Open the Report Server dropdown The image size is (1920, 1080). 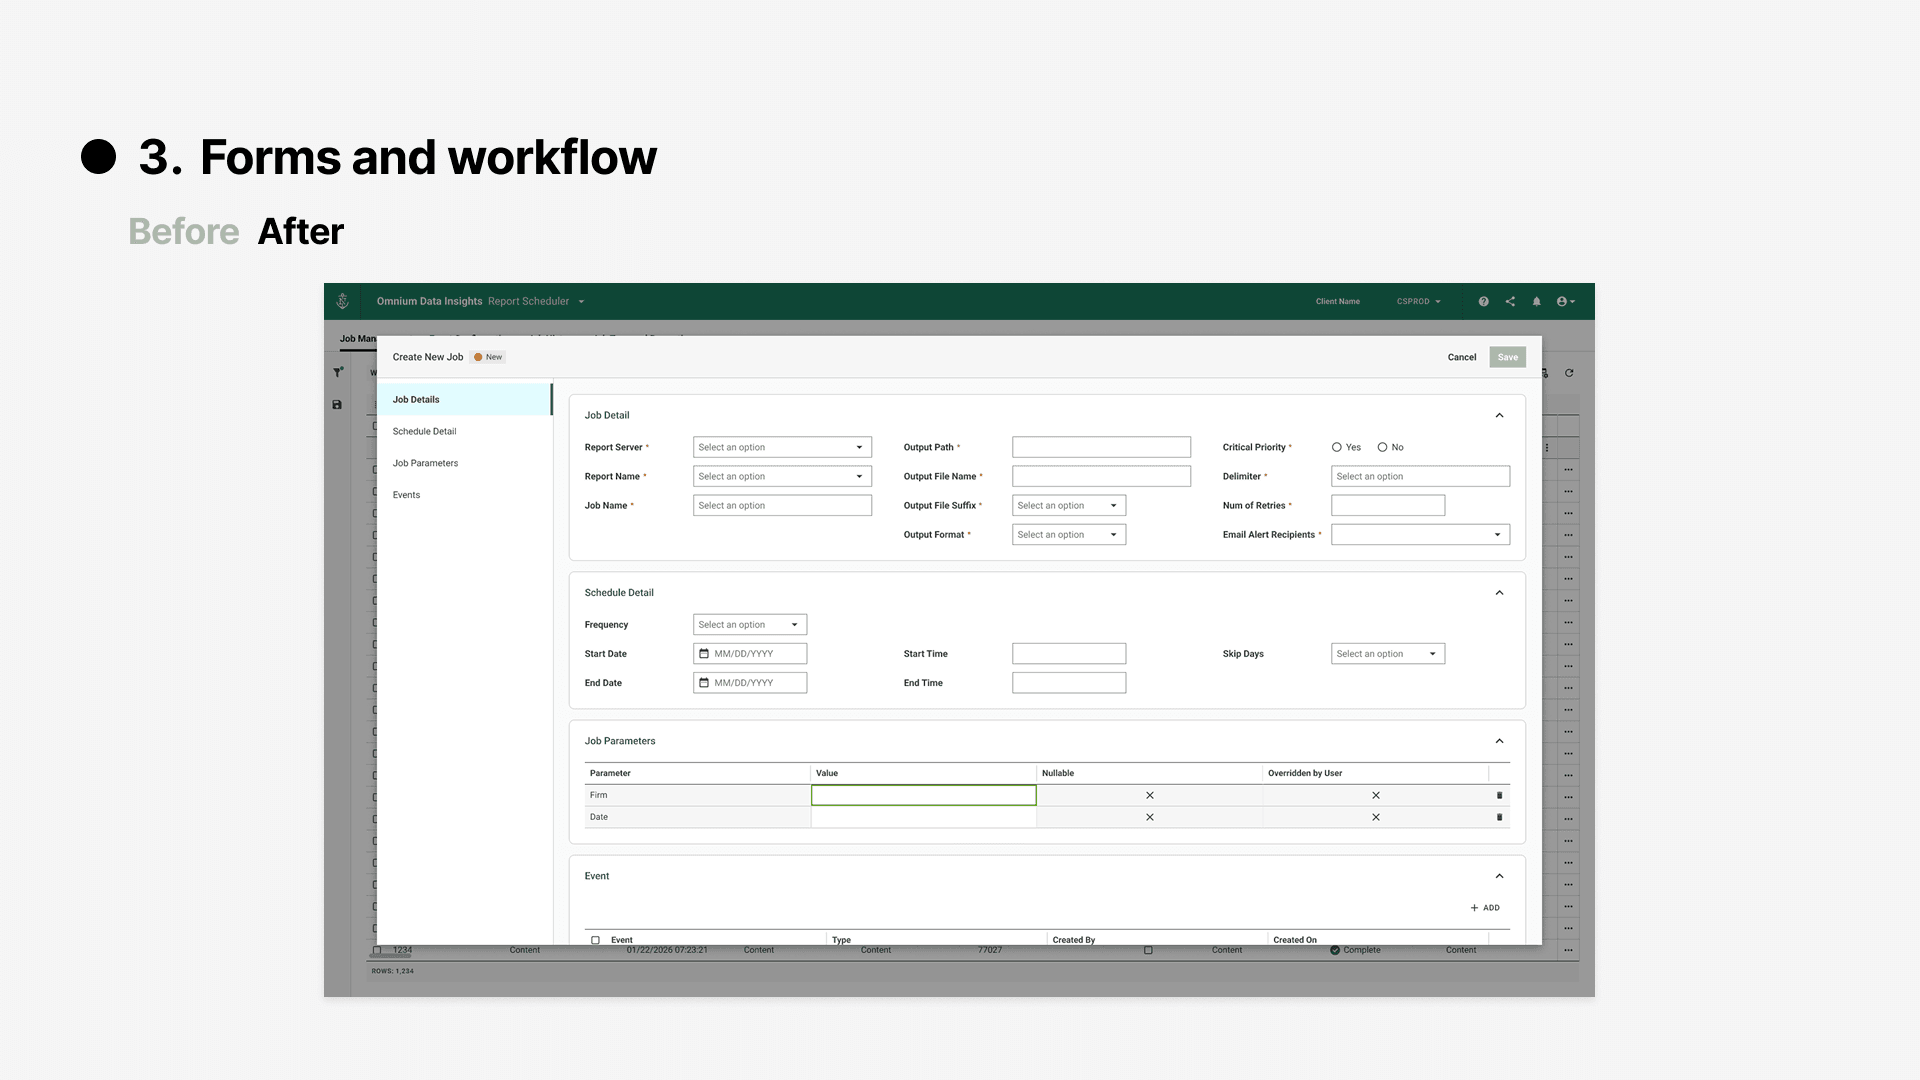(782, 448)
